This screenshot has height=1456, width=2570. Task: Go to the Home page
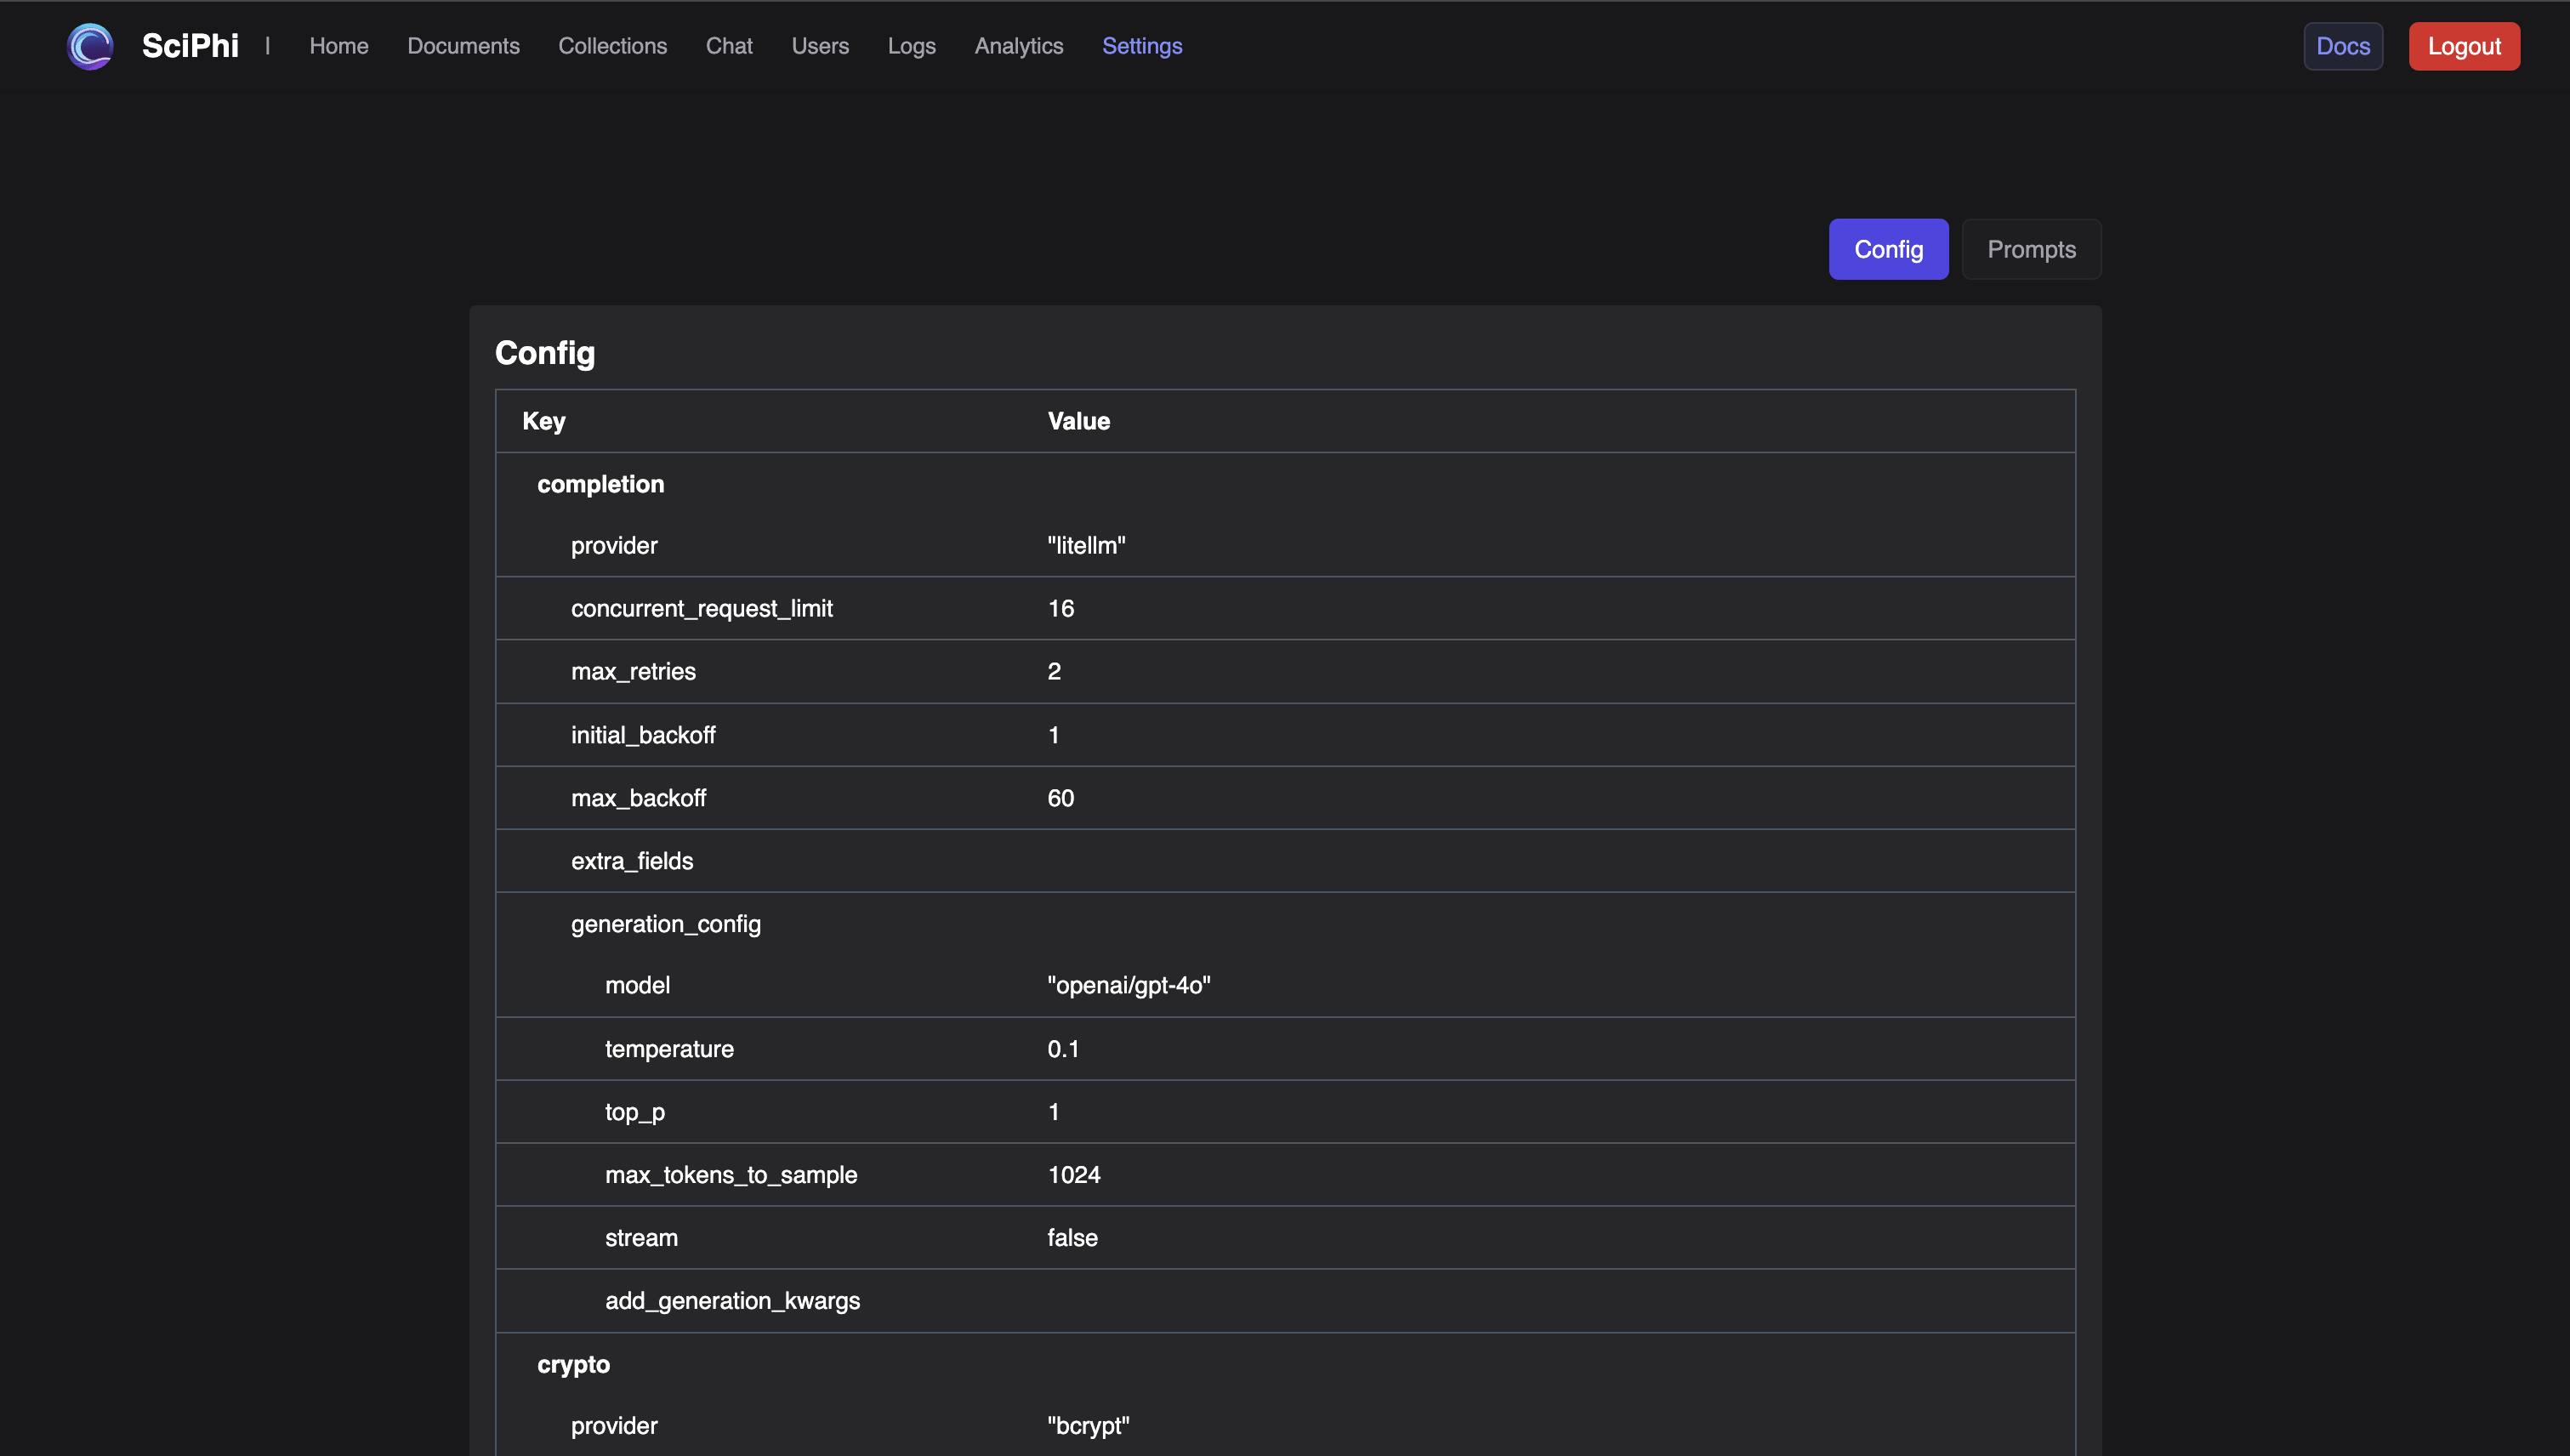click(339, 46)
